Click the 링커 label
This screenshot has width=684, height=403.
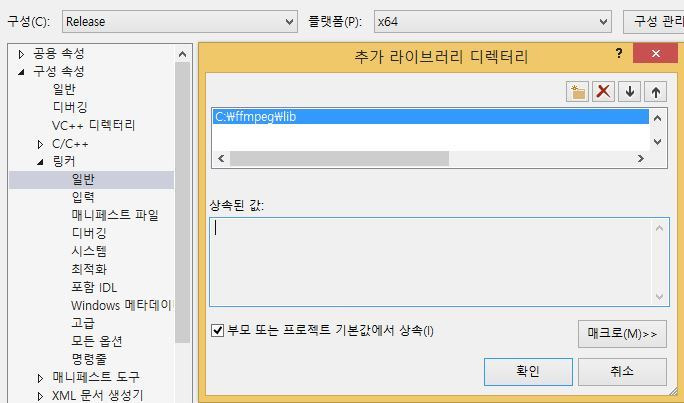click(x=64, y=162)
